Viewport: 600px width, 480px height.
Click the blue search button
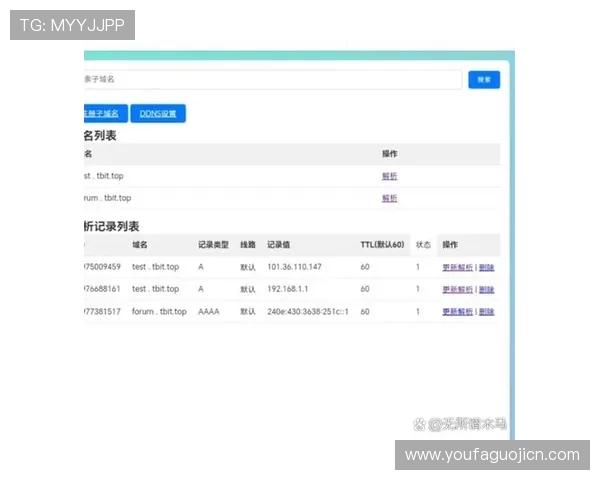(484, 80)
